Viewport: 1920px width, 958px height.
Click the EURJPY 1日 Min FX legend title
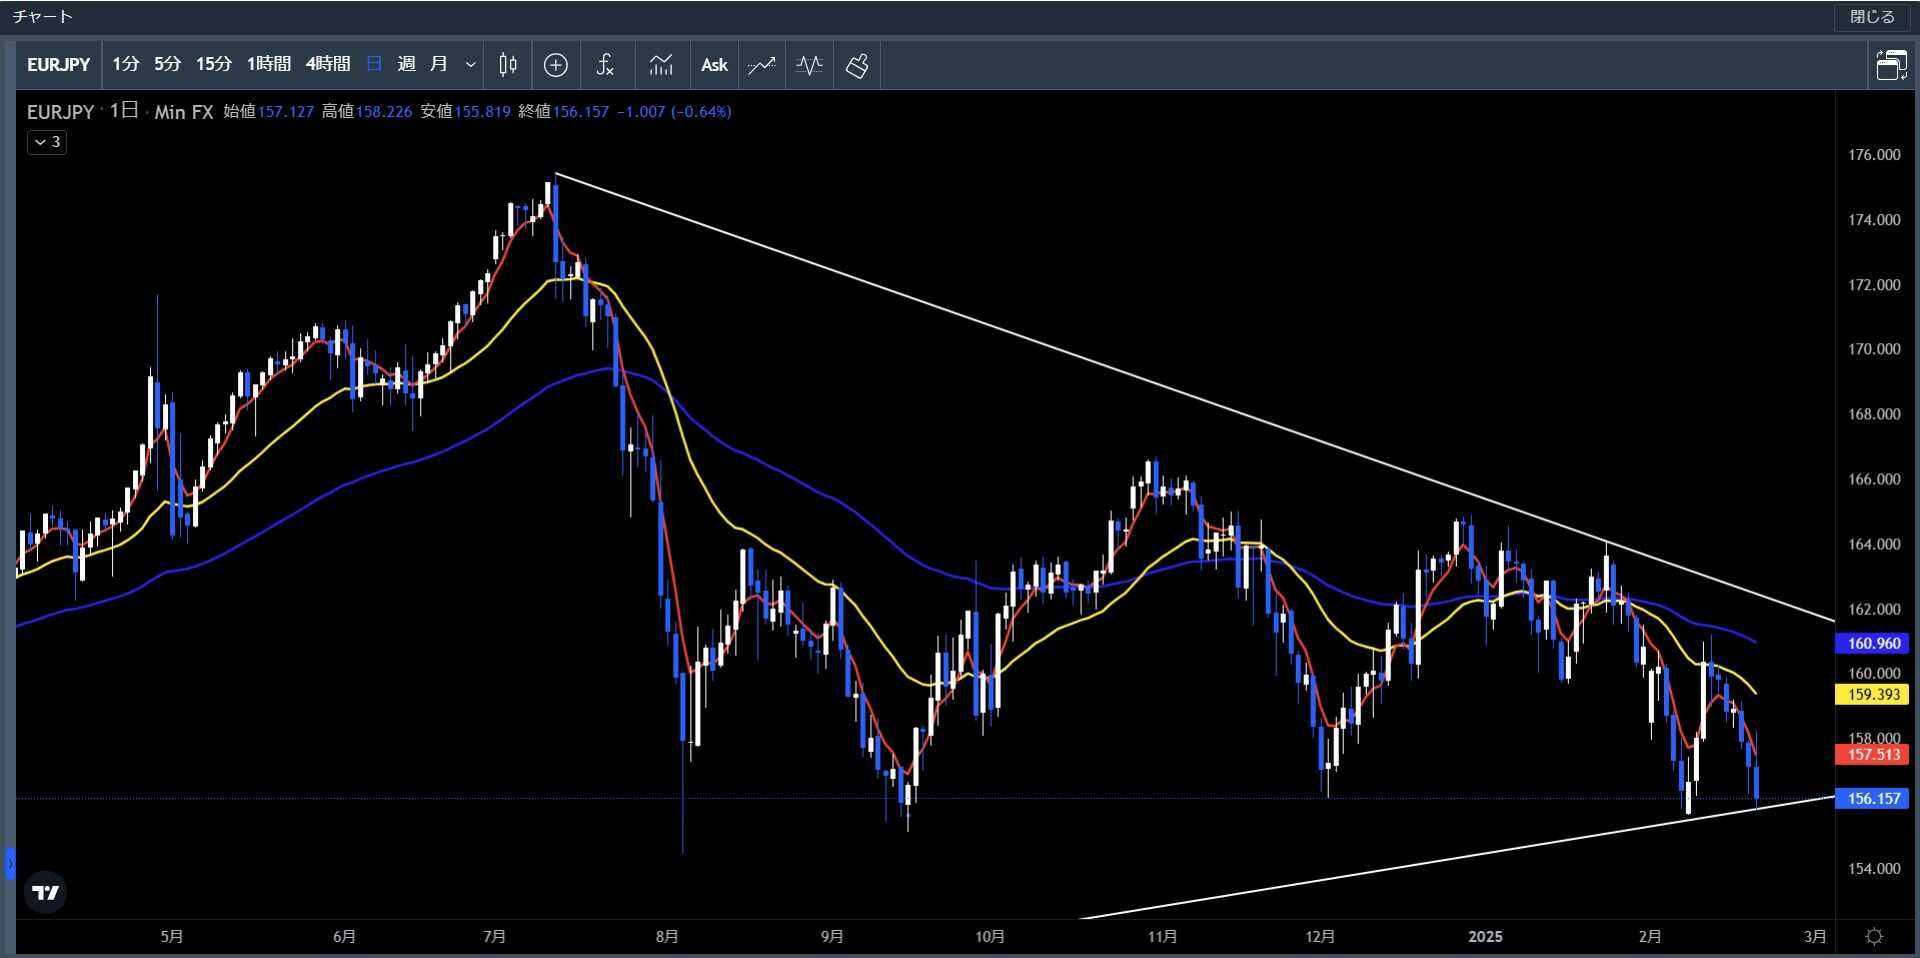point(120,112)
